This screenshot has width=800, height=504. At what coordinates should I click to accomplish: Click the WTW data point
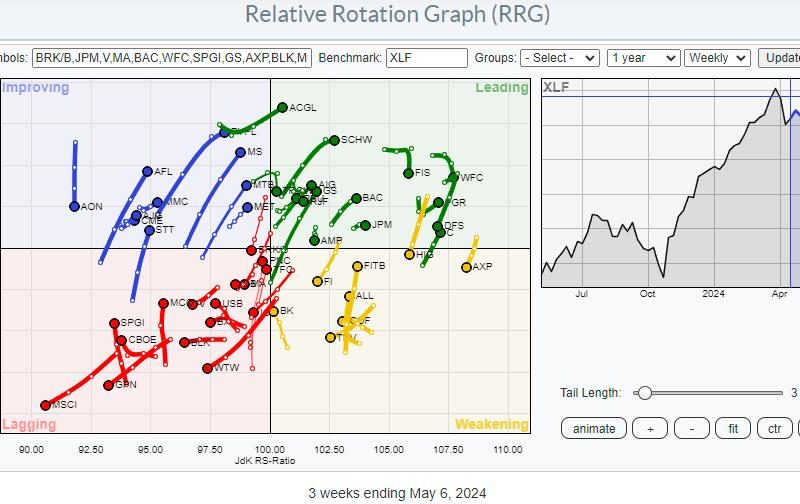click(208, 368)
